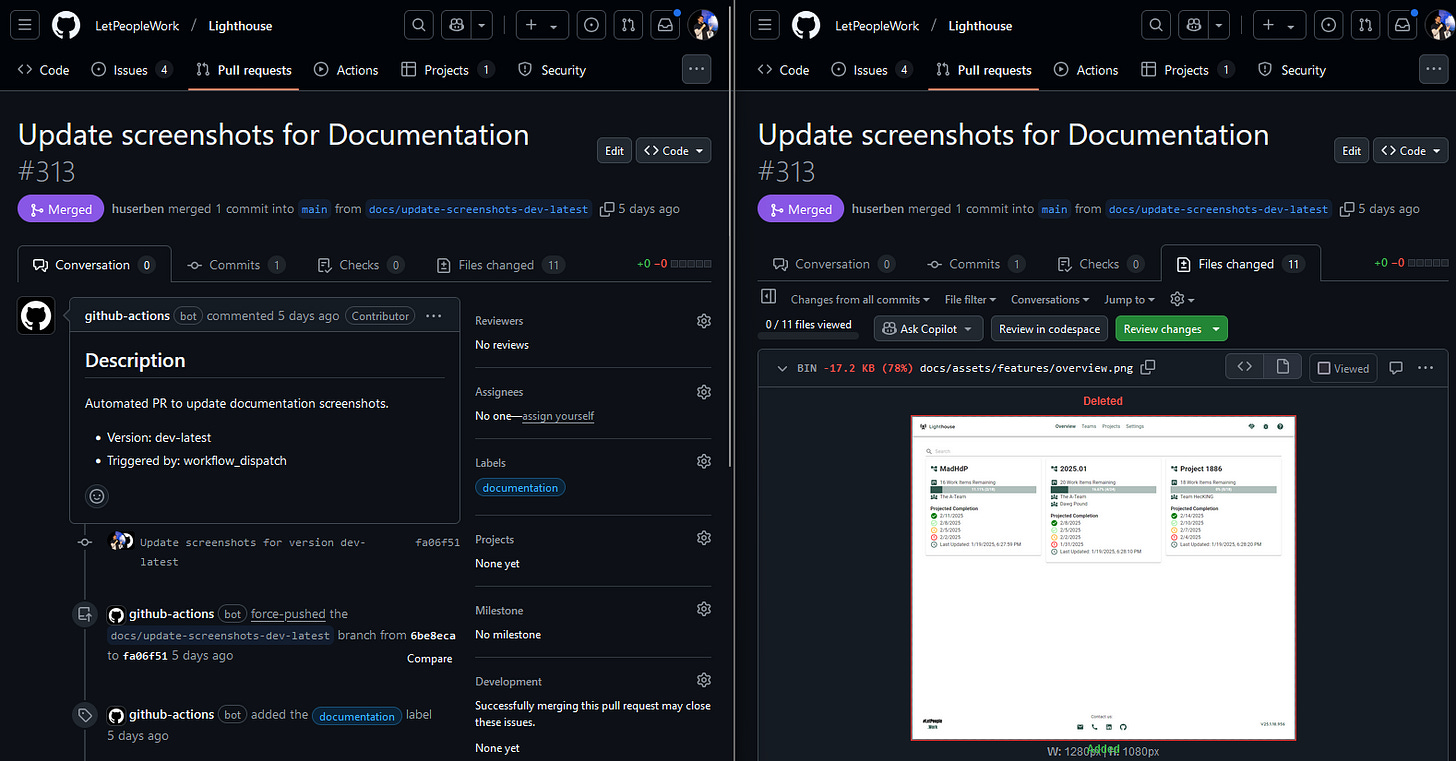Click the GitHub logo in left window
1456x761 pixels.
[x=66, y=25]
